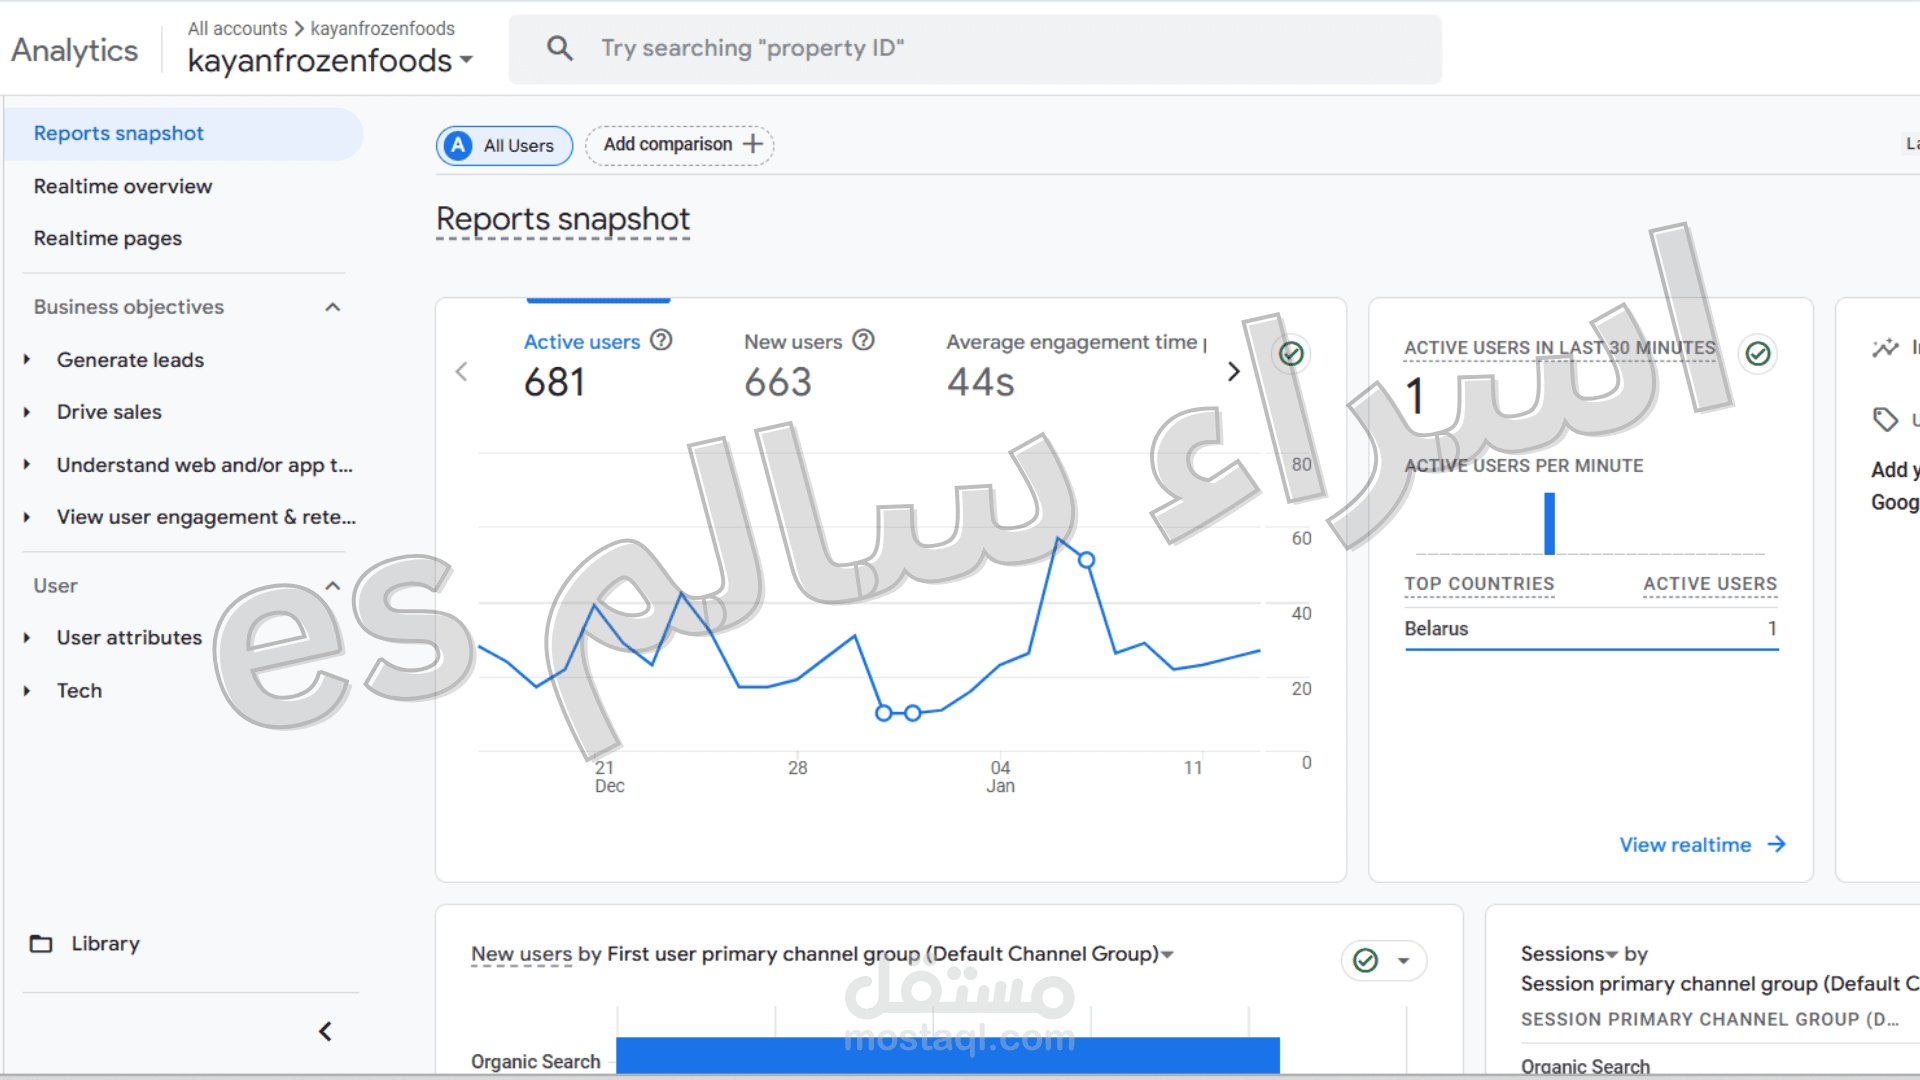Open the Active users help icon
Image resolution: width=1920 pixels, height=1080 pixels.
click(x=661, y=340)
